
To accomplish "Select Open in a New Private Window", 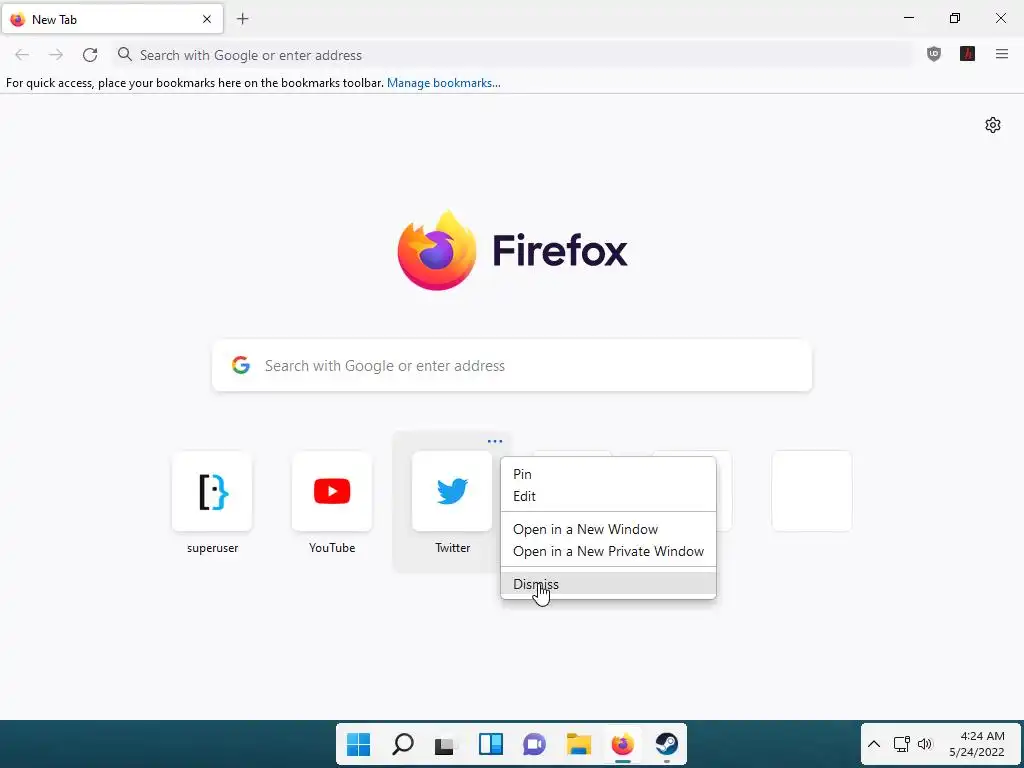I will pyautogui.click(x=608, y=551).
